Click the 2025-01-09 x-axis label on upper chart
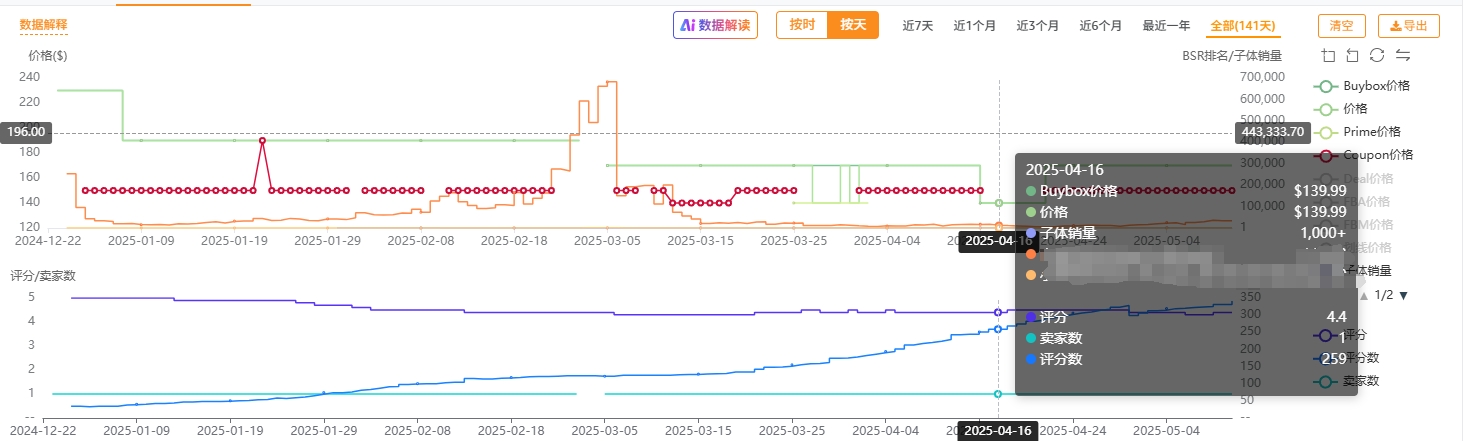1476x441 pixels. click(139, 240)
